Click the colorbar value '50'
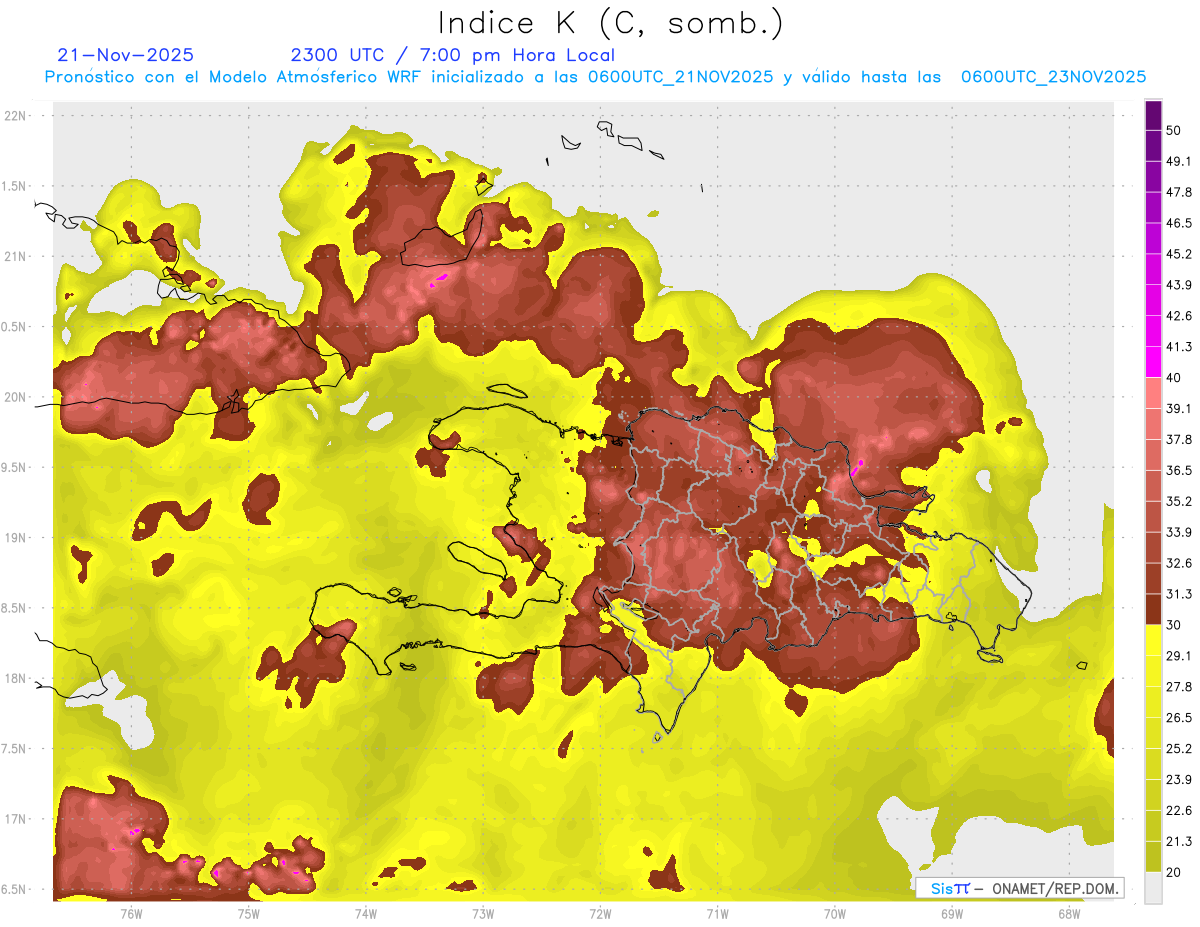The image size is (1200, 927). (x=1174, y=130)
